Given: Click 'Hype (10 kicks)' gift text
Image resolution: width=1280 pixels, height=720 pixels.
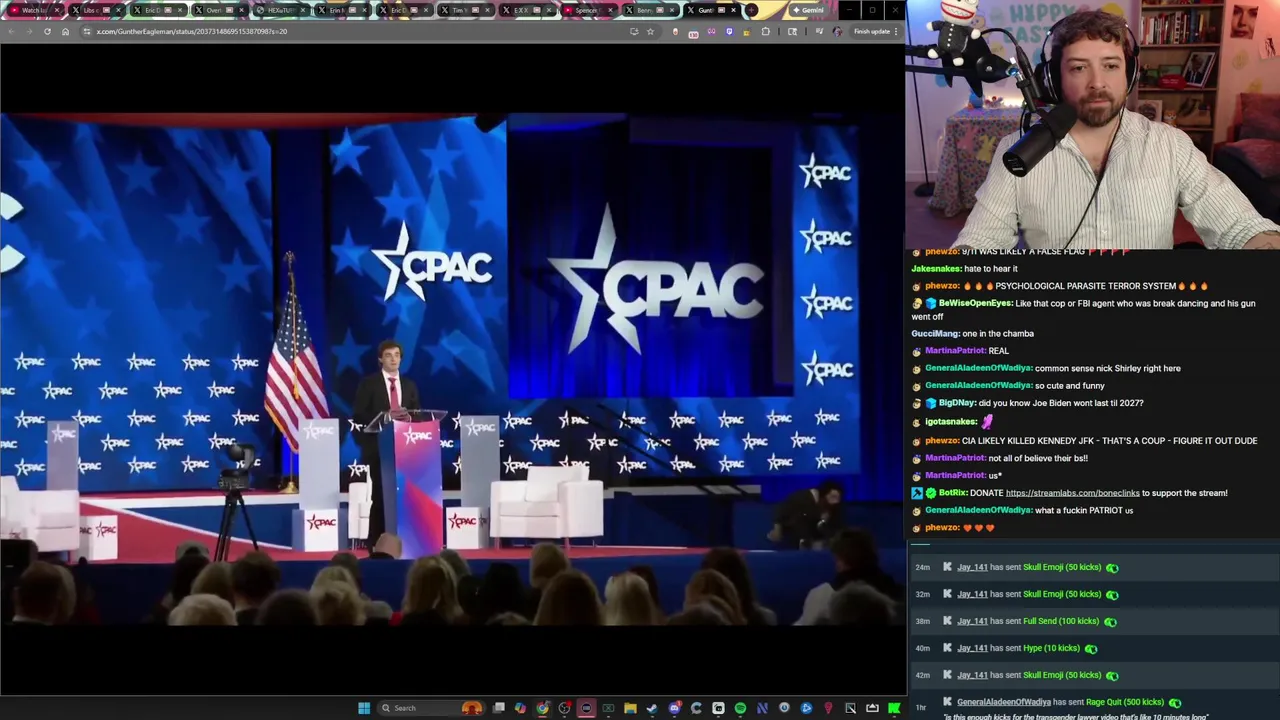Looking at the screenshot, I should click(x=1051, y=648).
